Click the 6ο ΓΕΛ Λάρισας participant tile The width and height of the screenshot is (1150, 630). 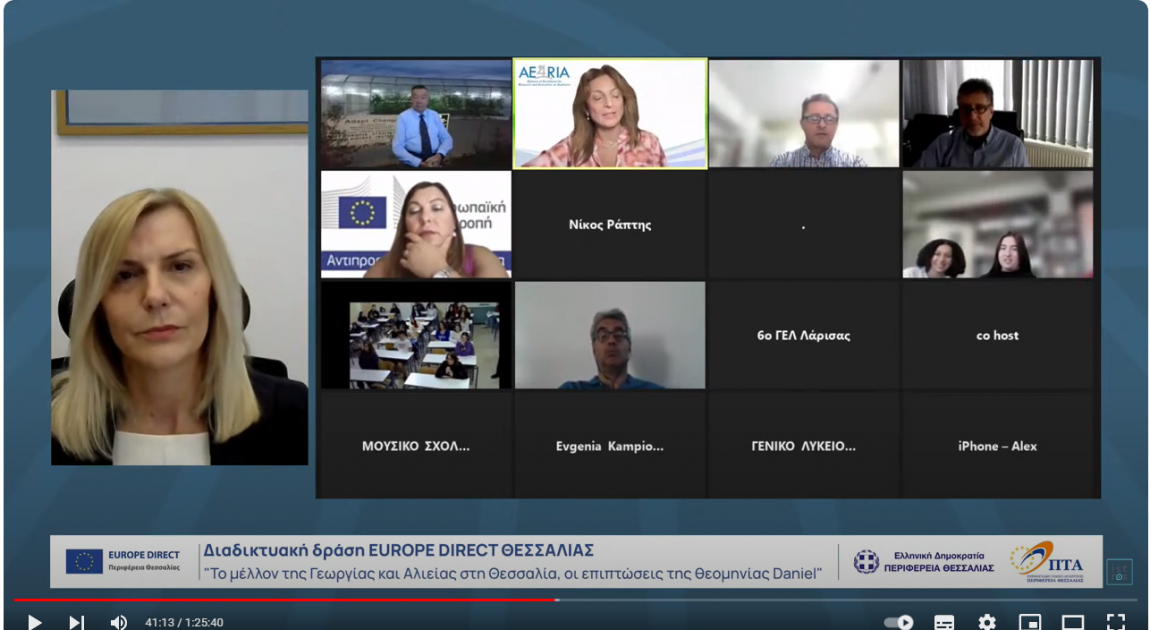(803, 336)
